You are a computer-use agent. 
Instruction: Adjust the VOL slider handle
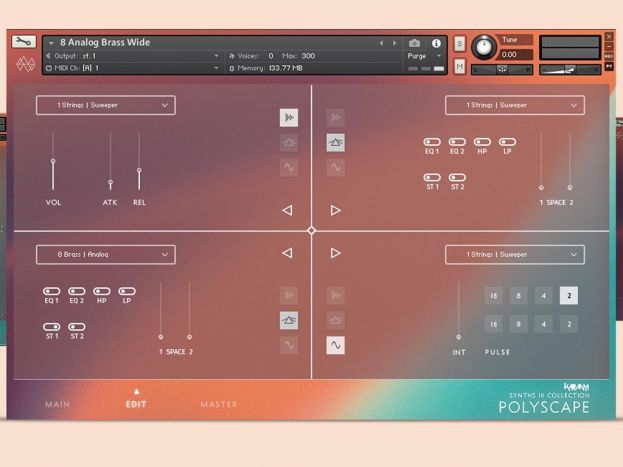pyautogui.click(x=53, y=161)
